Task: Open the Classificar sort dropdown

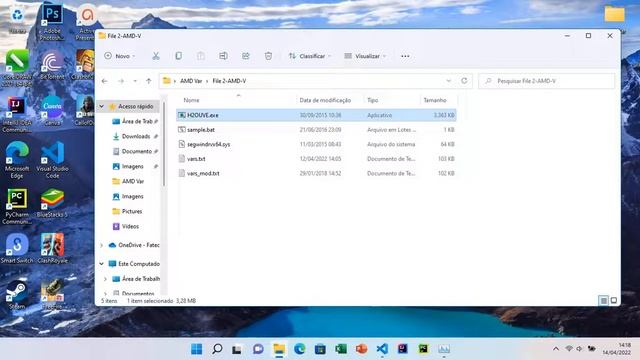Action: tap(310, 56)
